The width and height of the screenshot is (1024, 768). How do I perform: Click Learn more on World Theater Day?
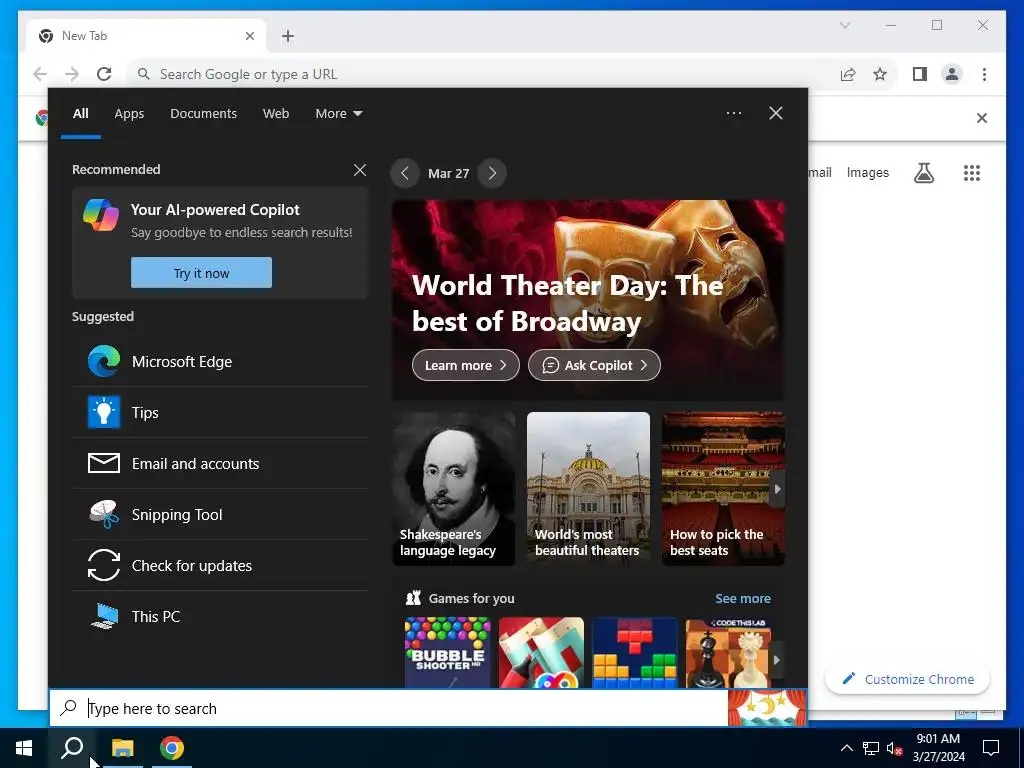pos(466,365)
